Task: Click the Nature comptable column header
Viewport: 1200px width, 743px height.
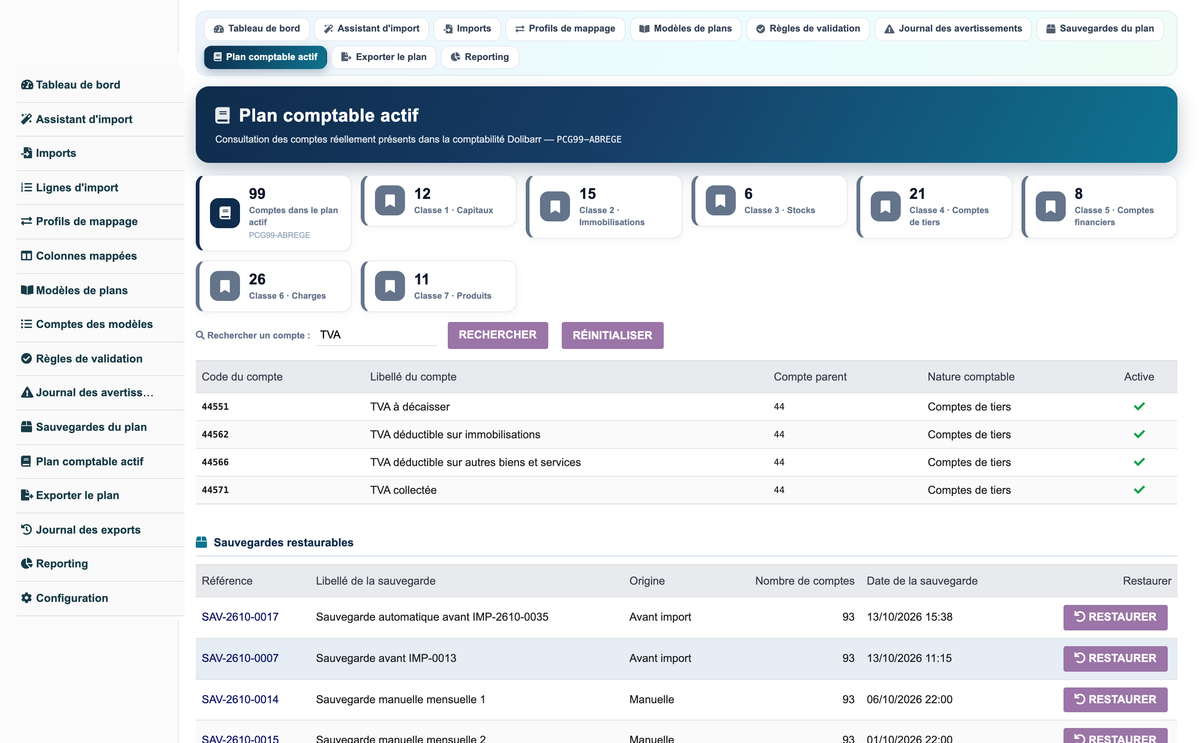Action: [x=971, y=377]
